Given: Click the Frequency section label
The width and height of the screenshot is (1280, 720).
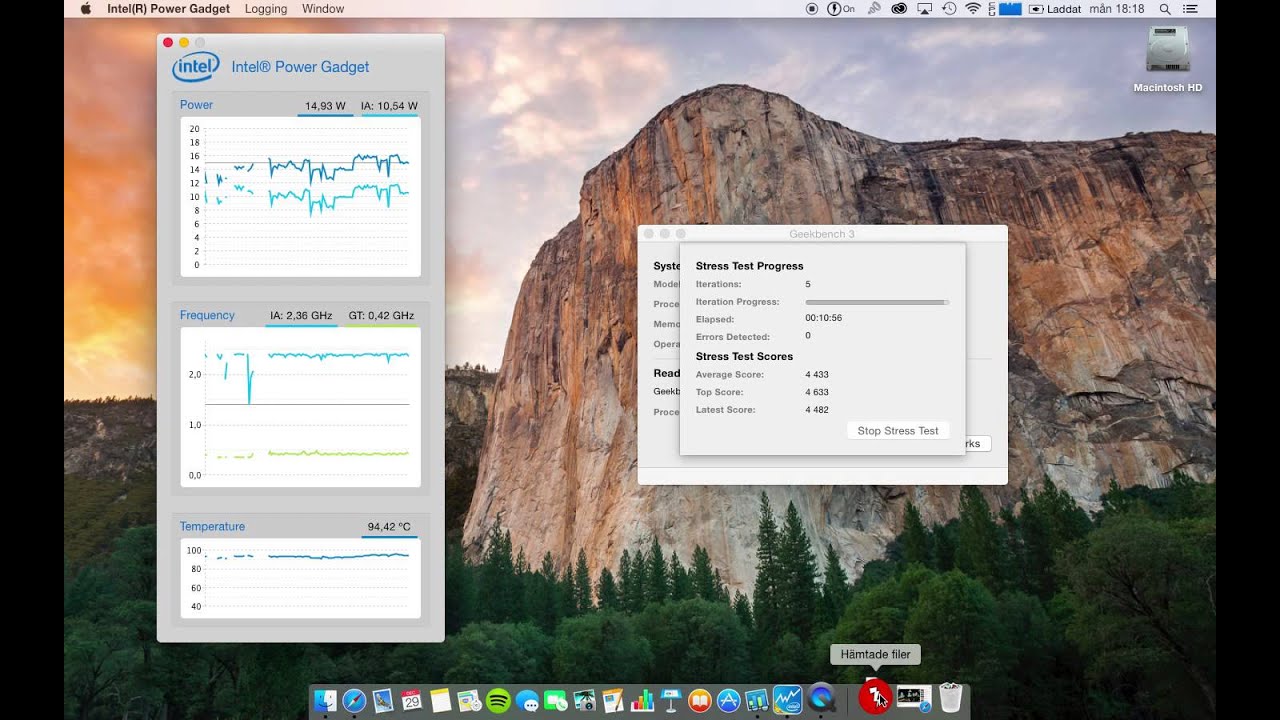Looking at the screenshot, I should [x=207, y=315].
